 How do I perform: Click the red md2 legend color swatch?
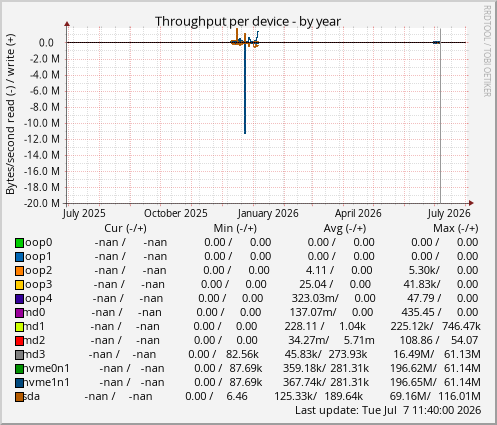click(x=19, y=341)
